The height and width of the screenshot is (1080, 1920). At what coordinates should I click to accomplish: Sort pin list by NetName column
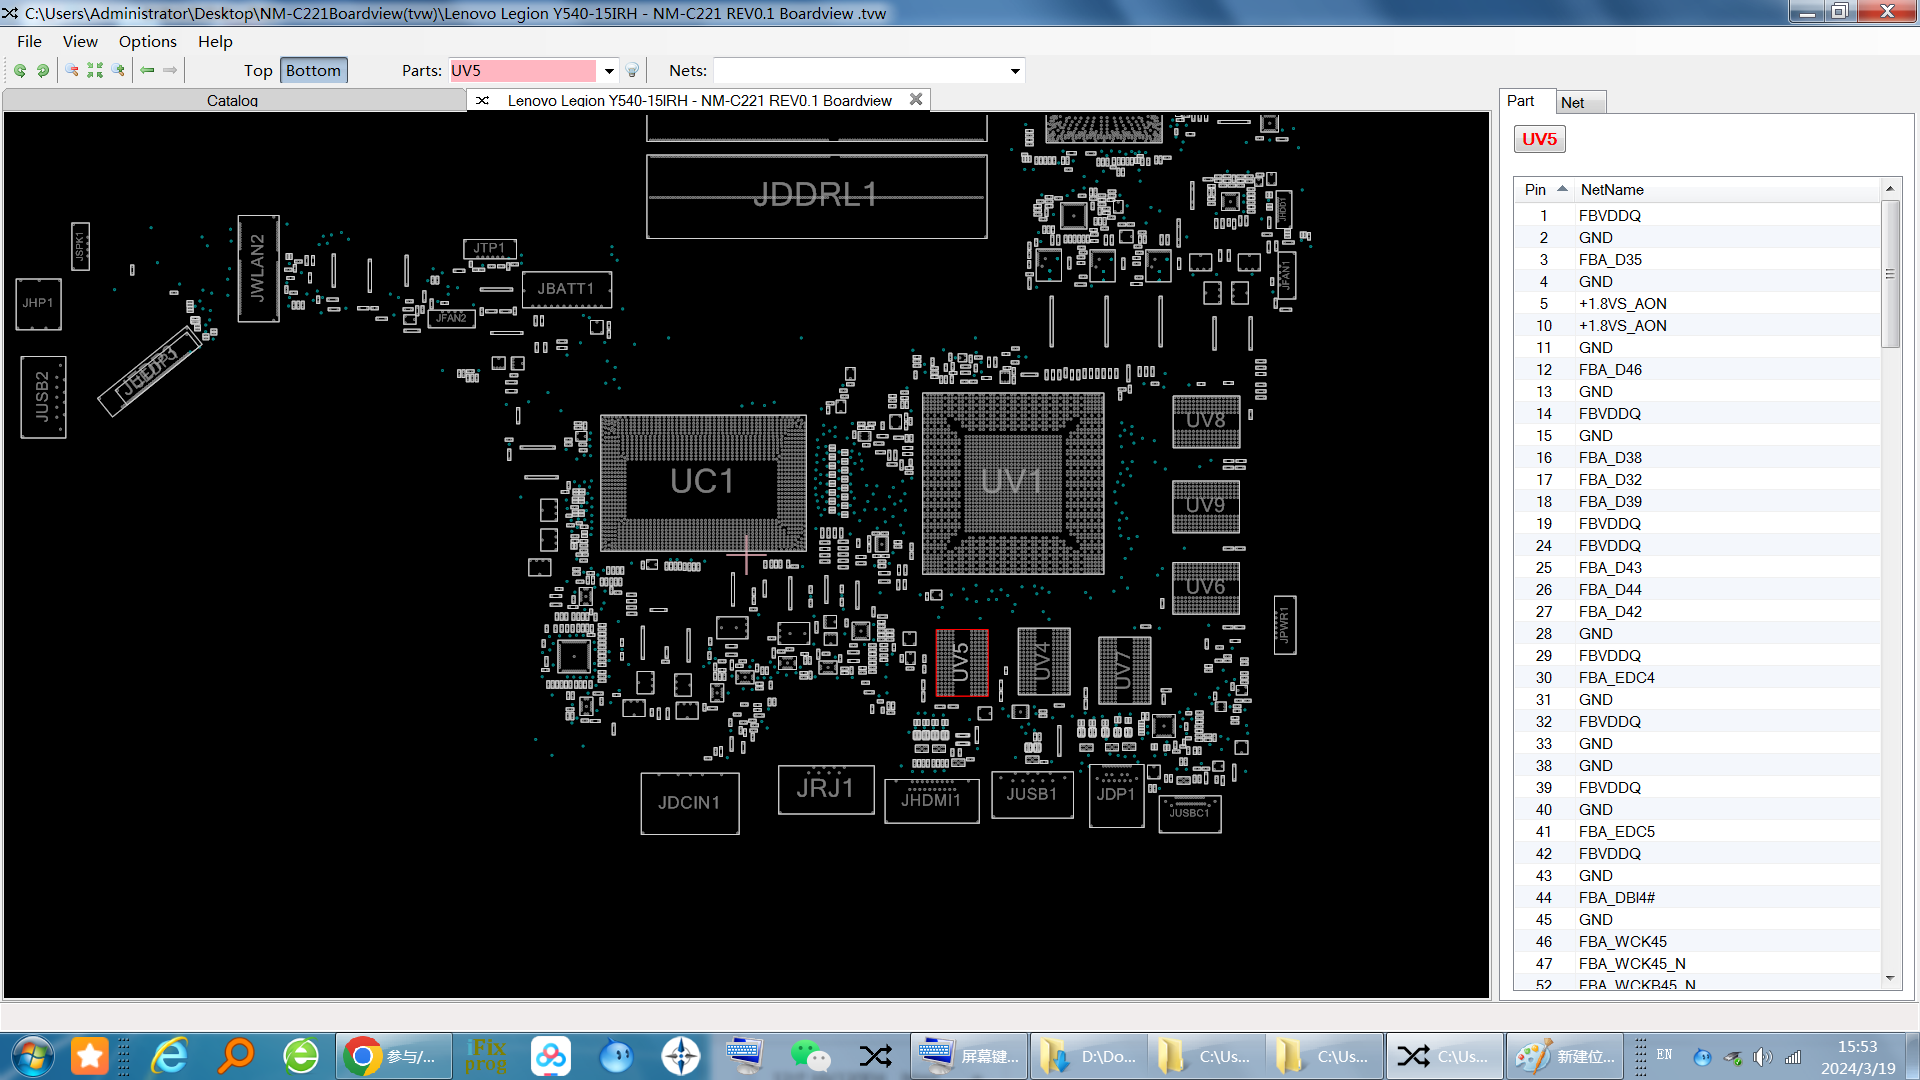click(x=1727, y=189)
